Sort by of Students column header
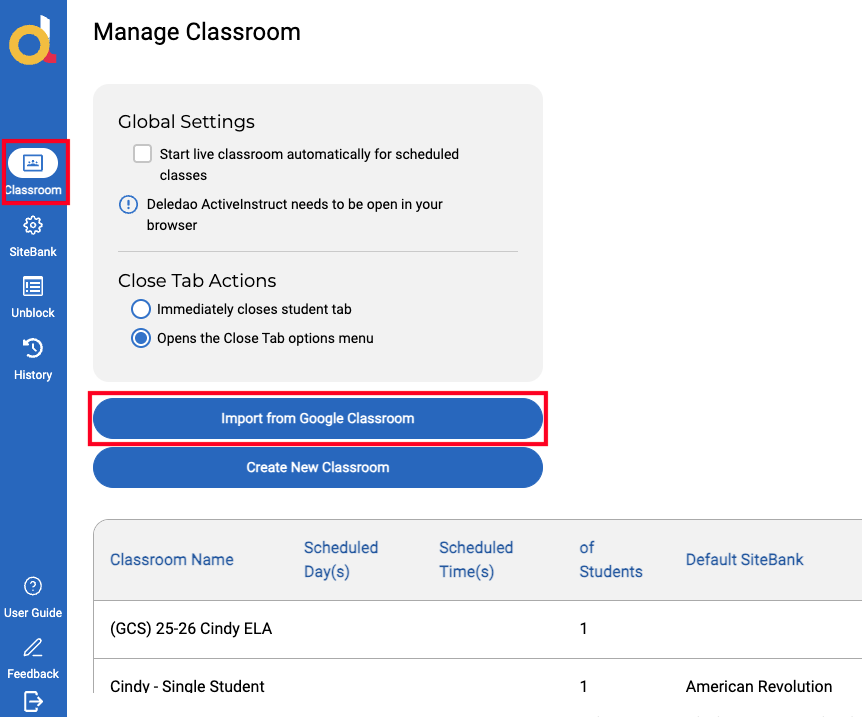This screenshot has height=717, width=862. pyautogui.click(x=611, y=560)
